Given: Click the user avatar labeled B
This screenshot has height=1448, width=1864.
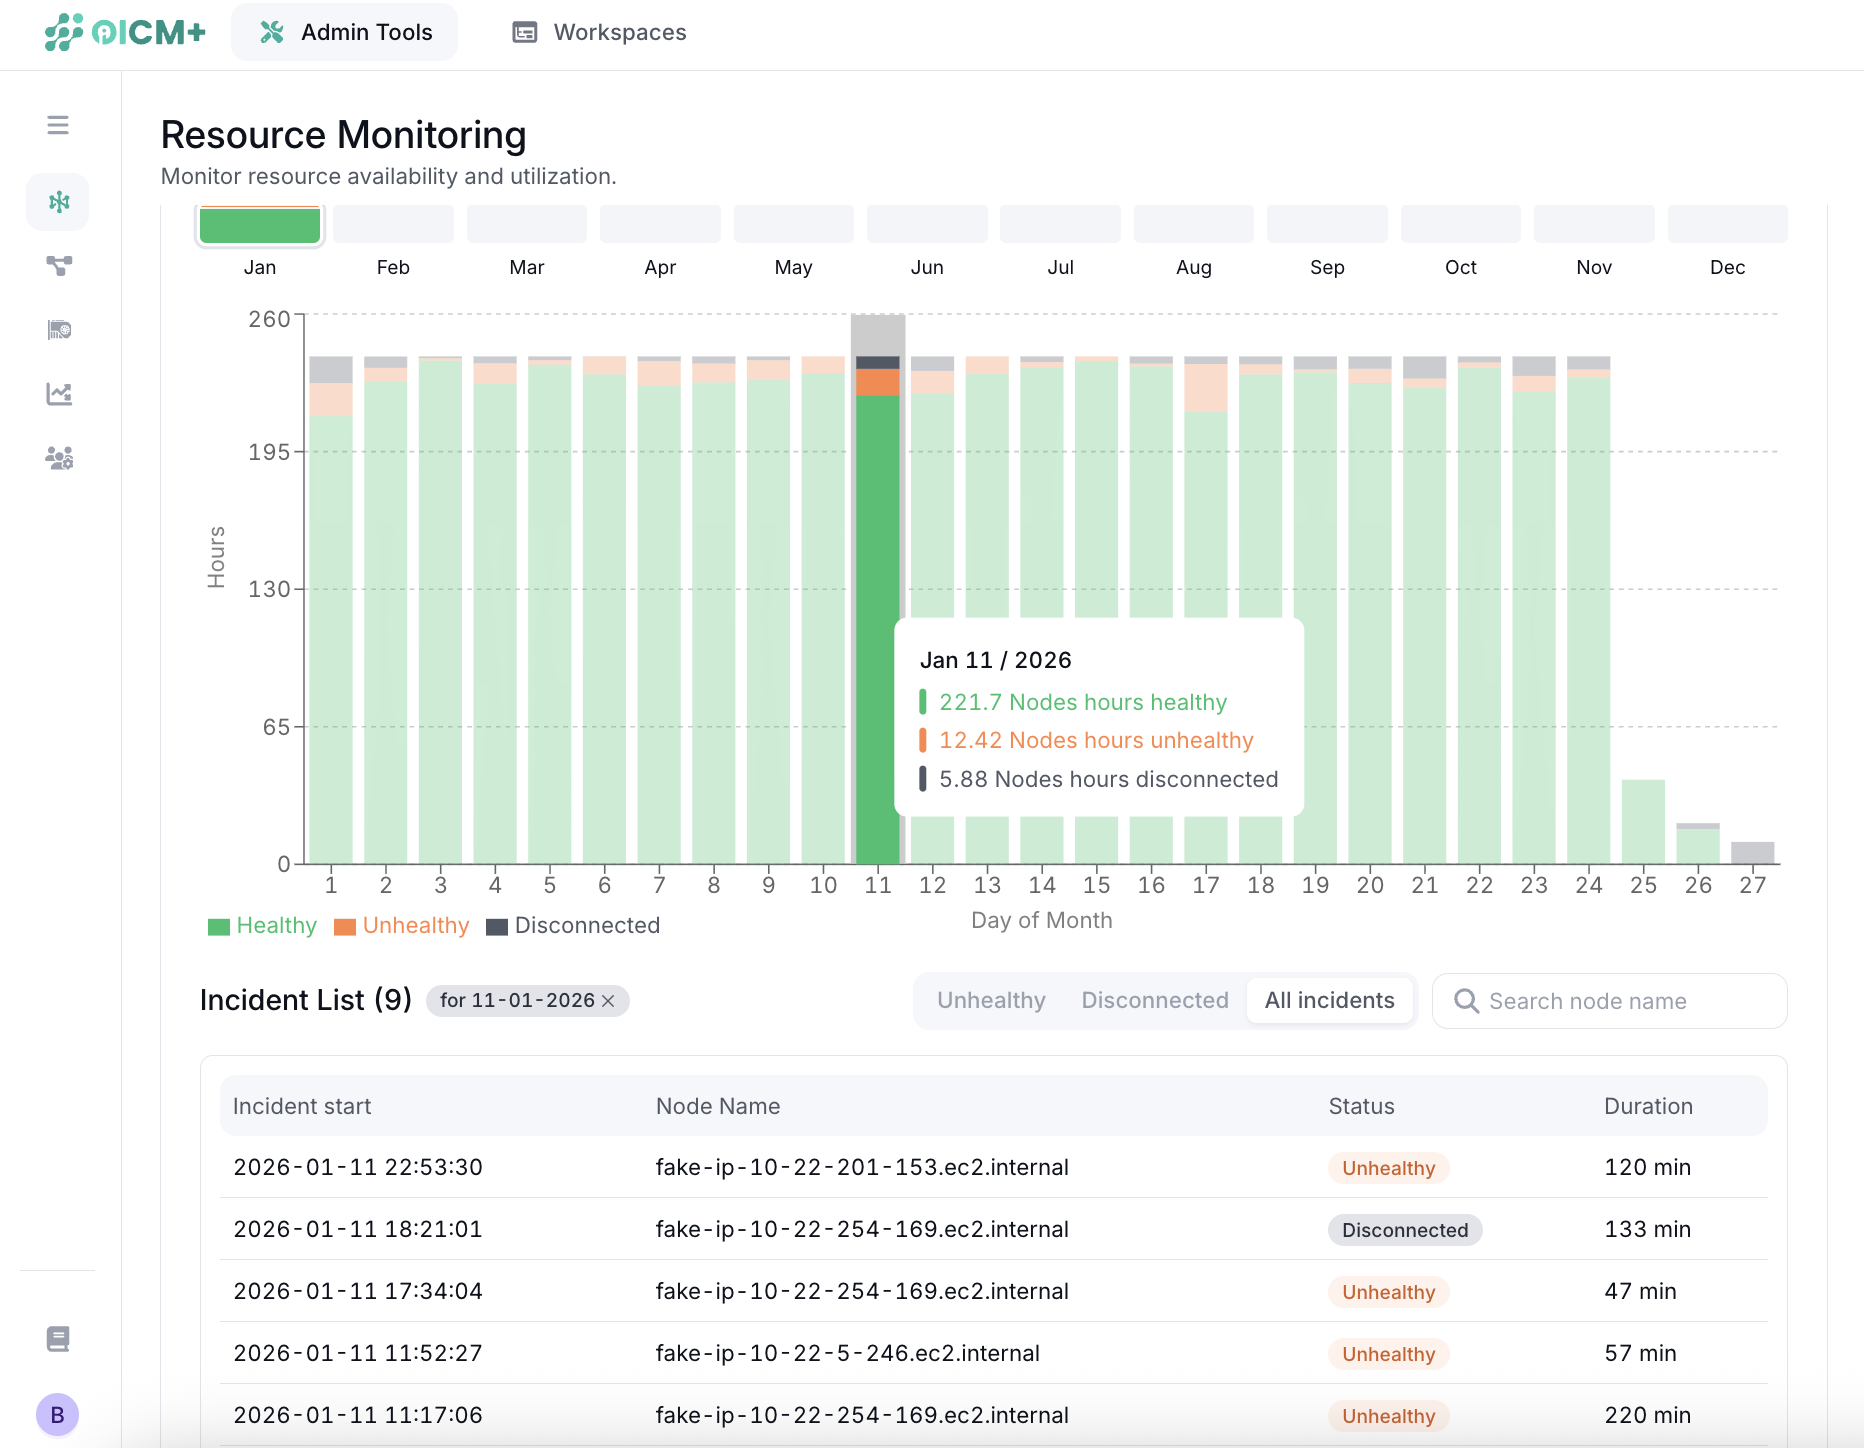Looking at the screenshot, I should click(x=57, y=1414).
